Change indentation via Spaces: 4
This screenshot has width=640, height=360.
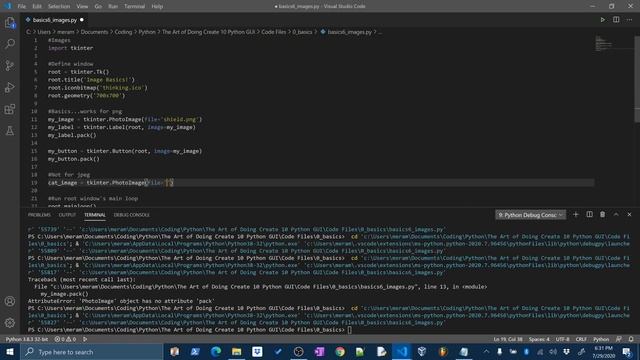tap(539, 339)
